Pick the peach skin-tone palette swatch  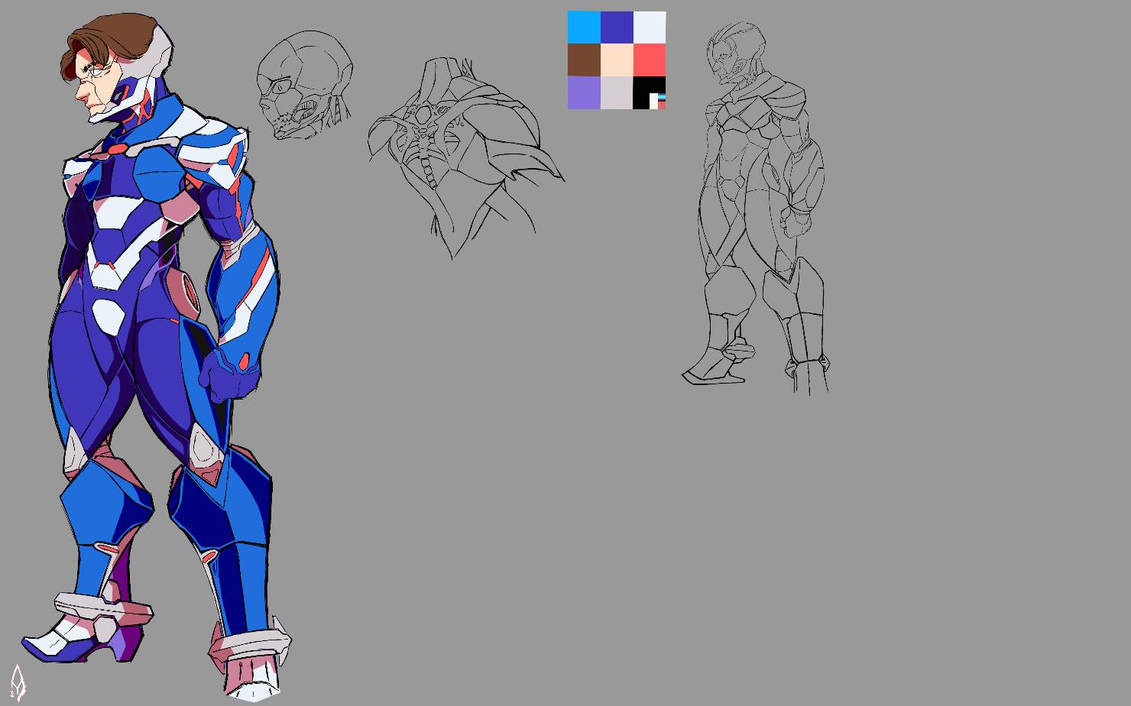click(x=617, y=60)
